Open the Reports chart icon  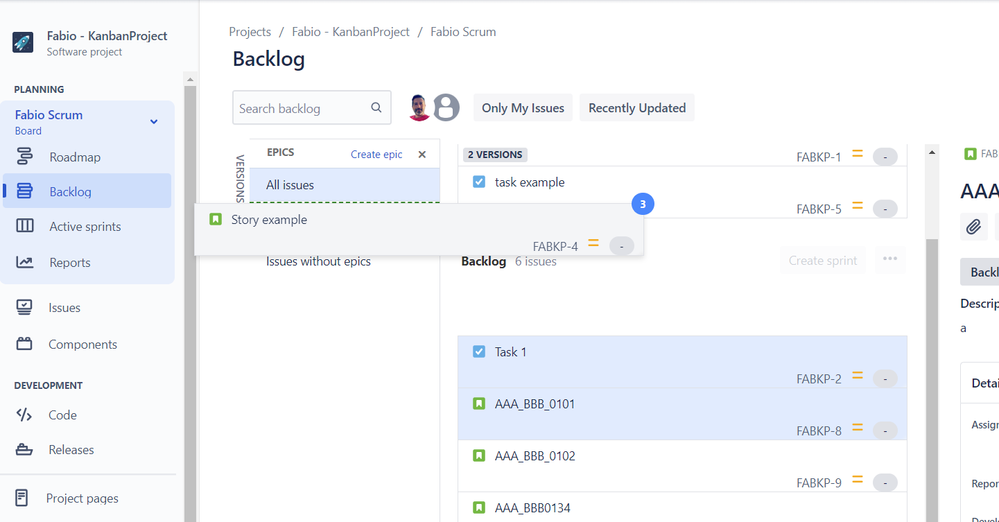[25, 262]
